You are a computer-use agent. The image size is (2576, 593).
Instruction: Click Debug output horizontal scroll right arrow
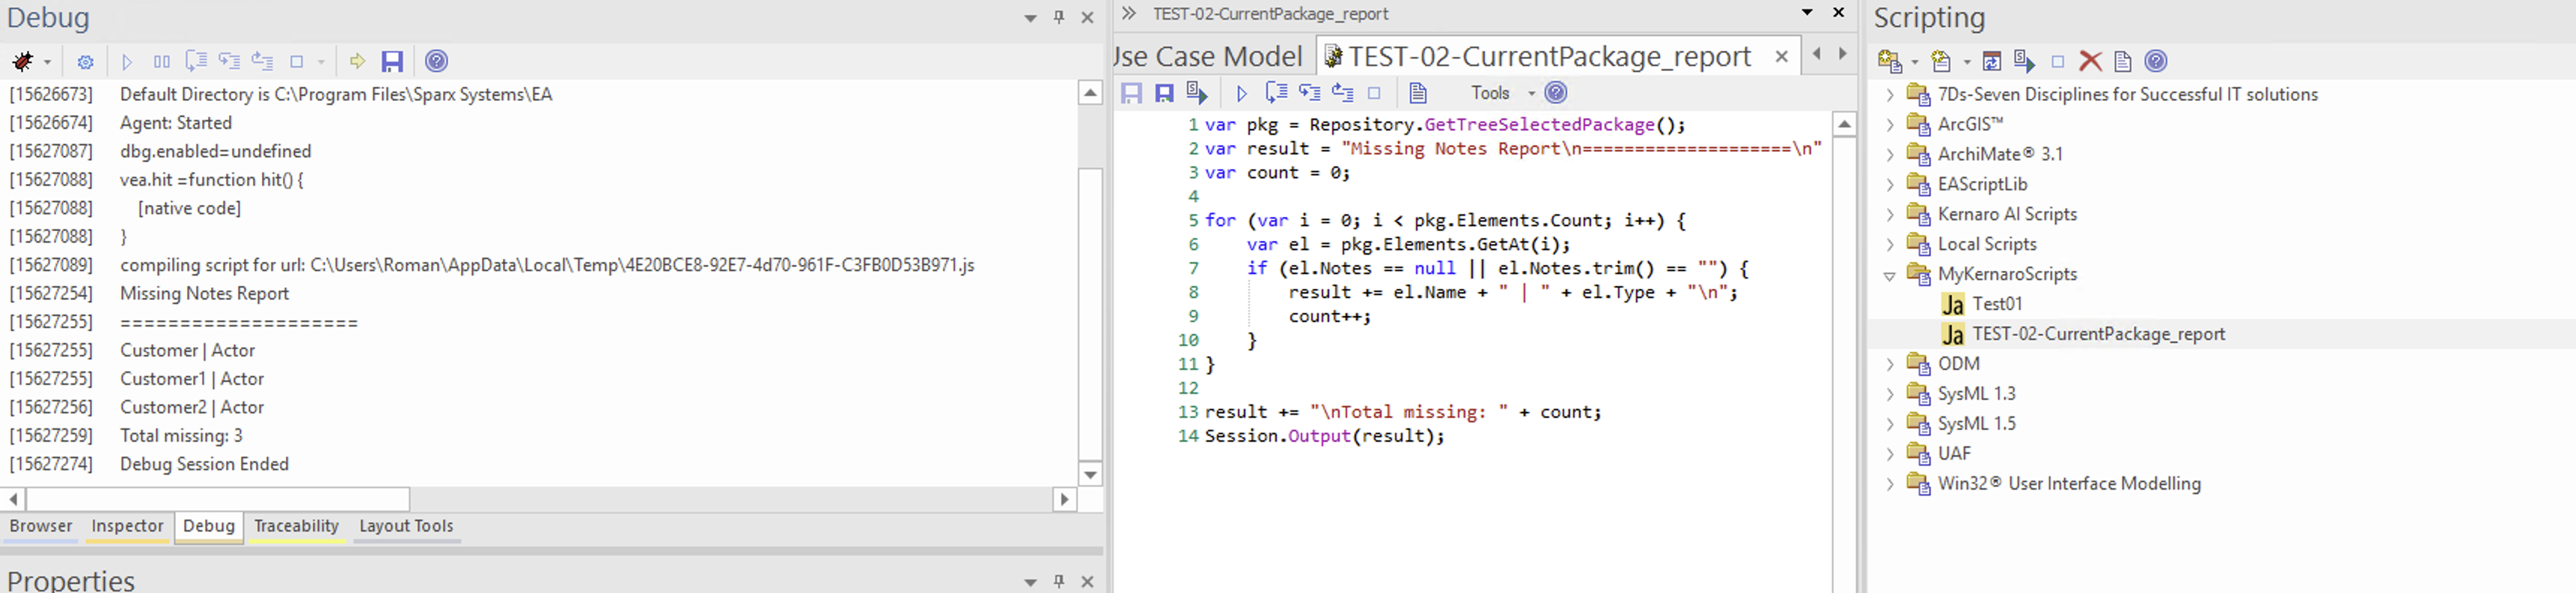point(1065,498)
